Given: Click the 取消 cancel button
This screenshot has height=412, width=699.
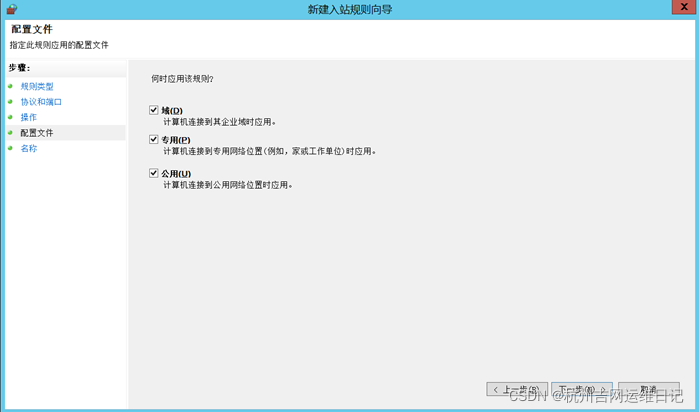Looking at the screenshot, I should pyautogui.click(x=649, y=389).
